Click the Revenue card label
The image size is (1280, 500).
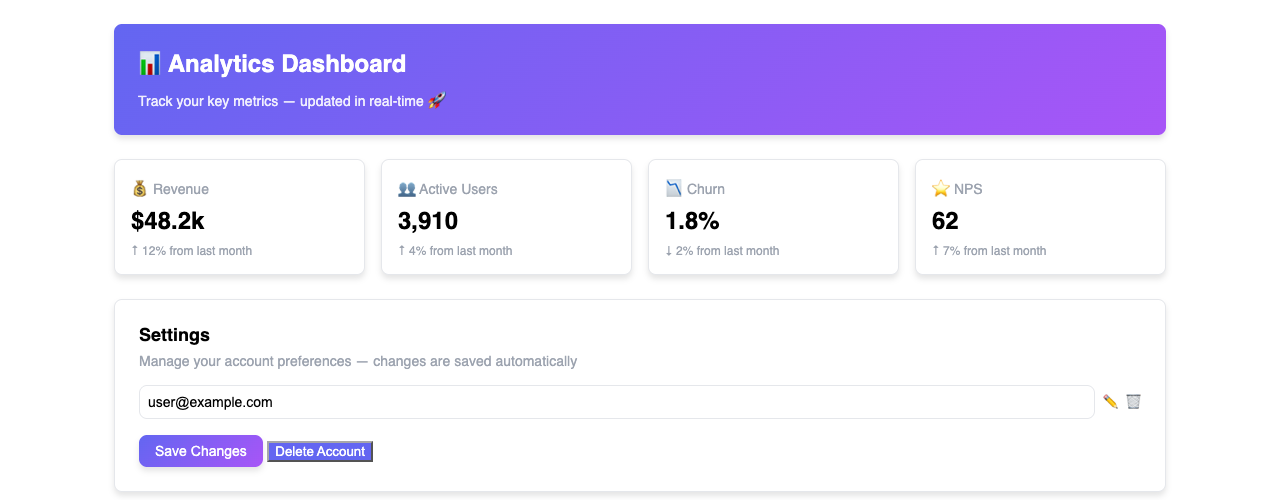(x=181, y=189)
